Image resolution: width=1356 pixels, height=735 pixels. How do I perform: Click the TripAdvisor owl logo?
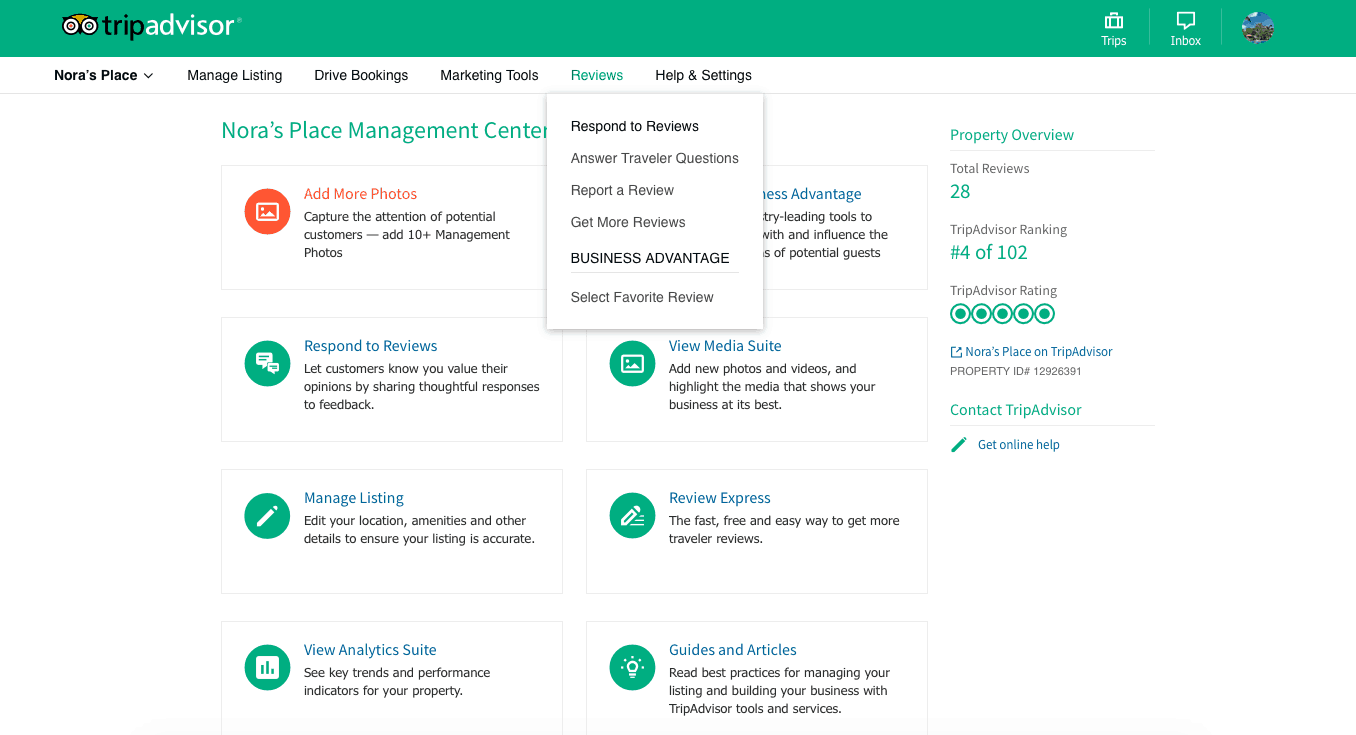pos(151,26)
